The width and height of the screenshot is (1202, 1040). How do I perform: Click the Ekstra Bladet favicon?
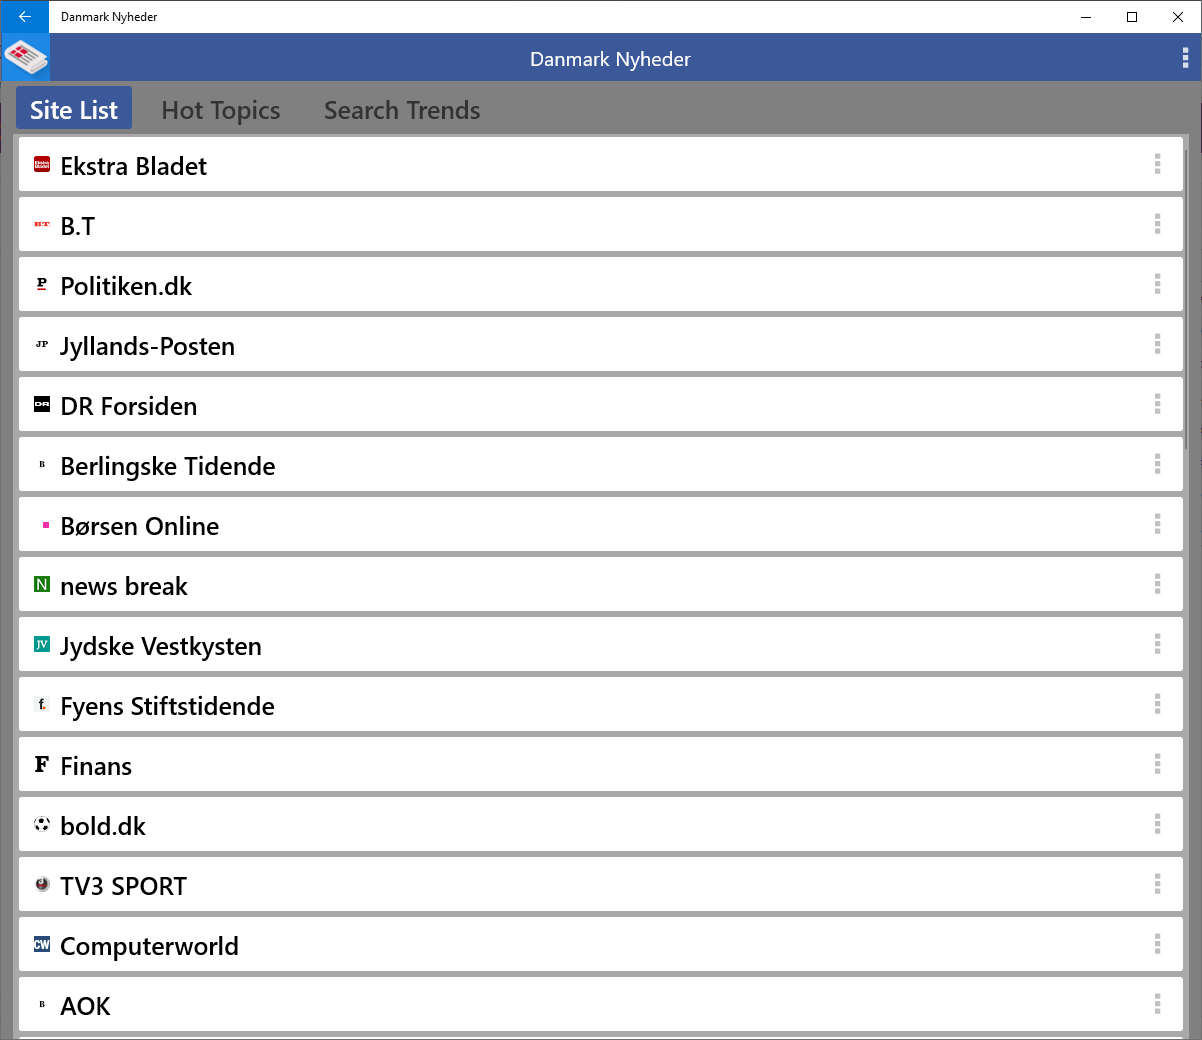click(42, 164)
